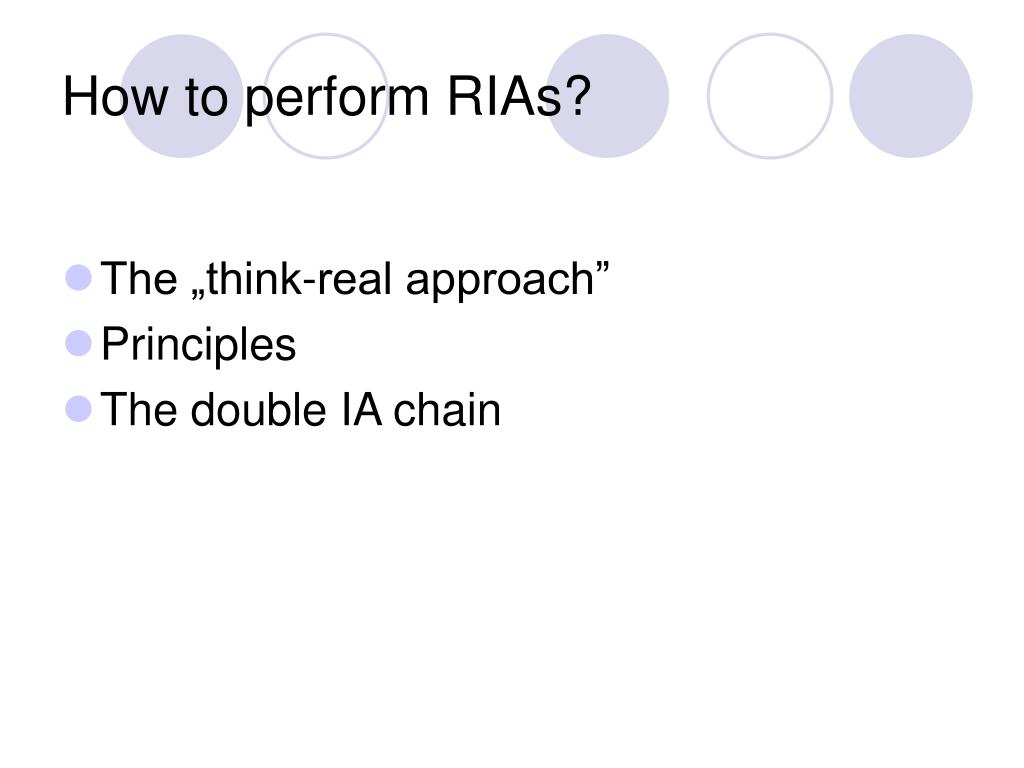Click the word "RIAs?" in the title
The image size is (1024, 768).
[x=519, y=97]
